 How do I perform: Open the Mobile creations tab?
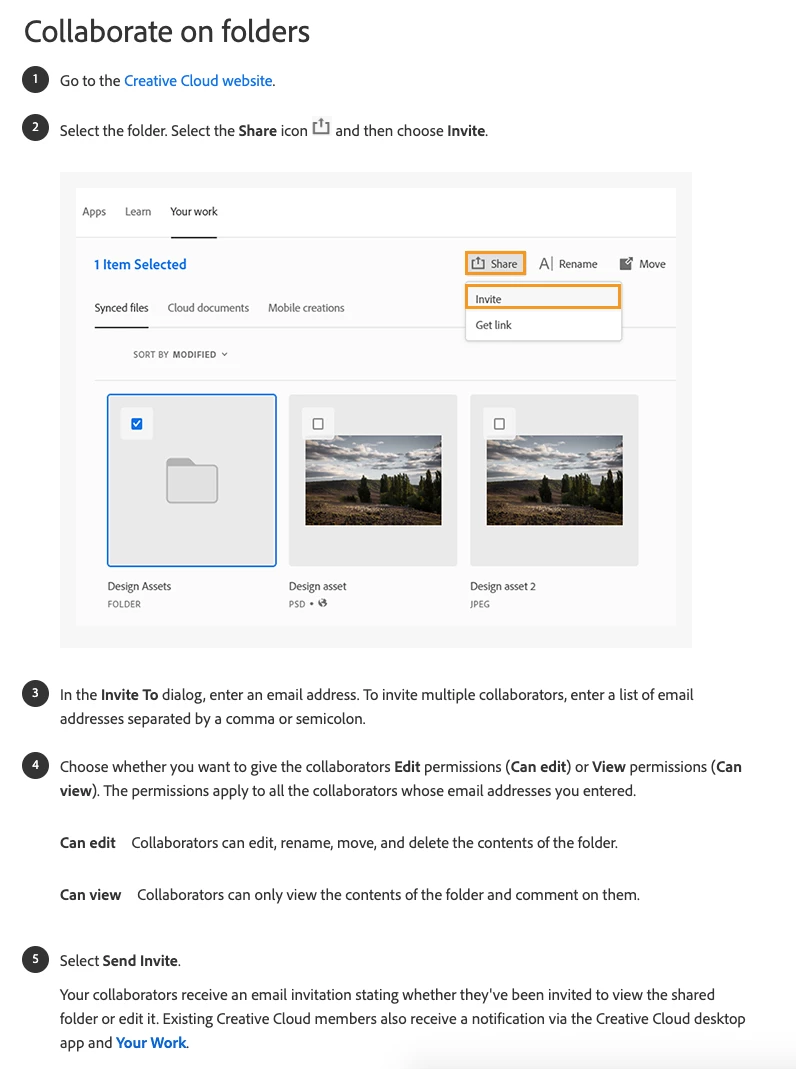(x=306, y=307)
